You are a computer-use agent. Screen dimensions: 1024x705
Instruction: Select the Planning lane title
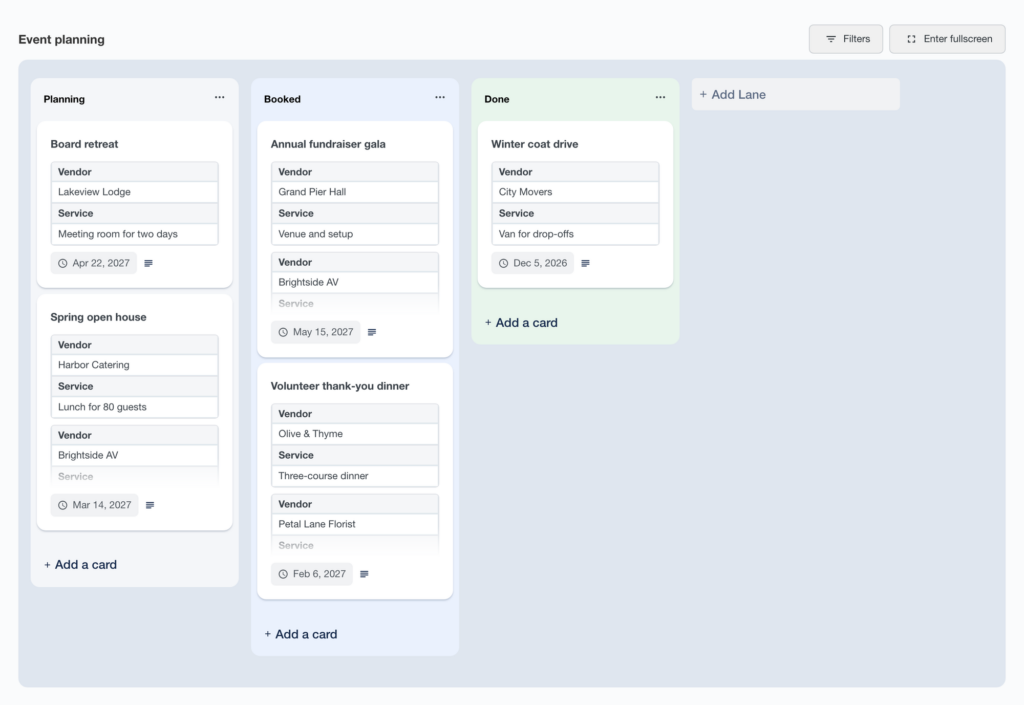tap(64, 99)
